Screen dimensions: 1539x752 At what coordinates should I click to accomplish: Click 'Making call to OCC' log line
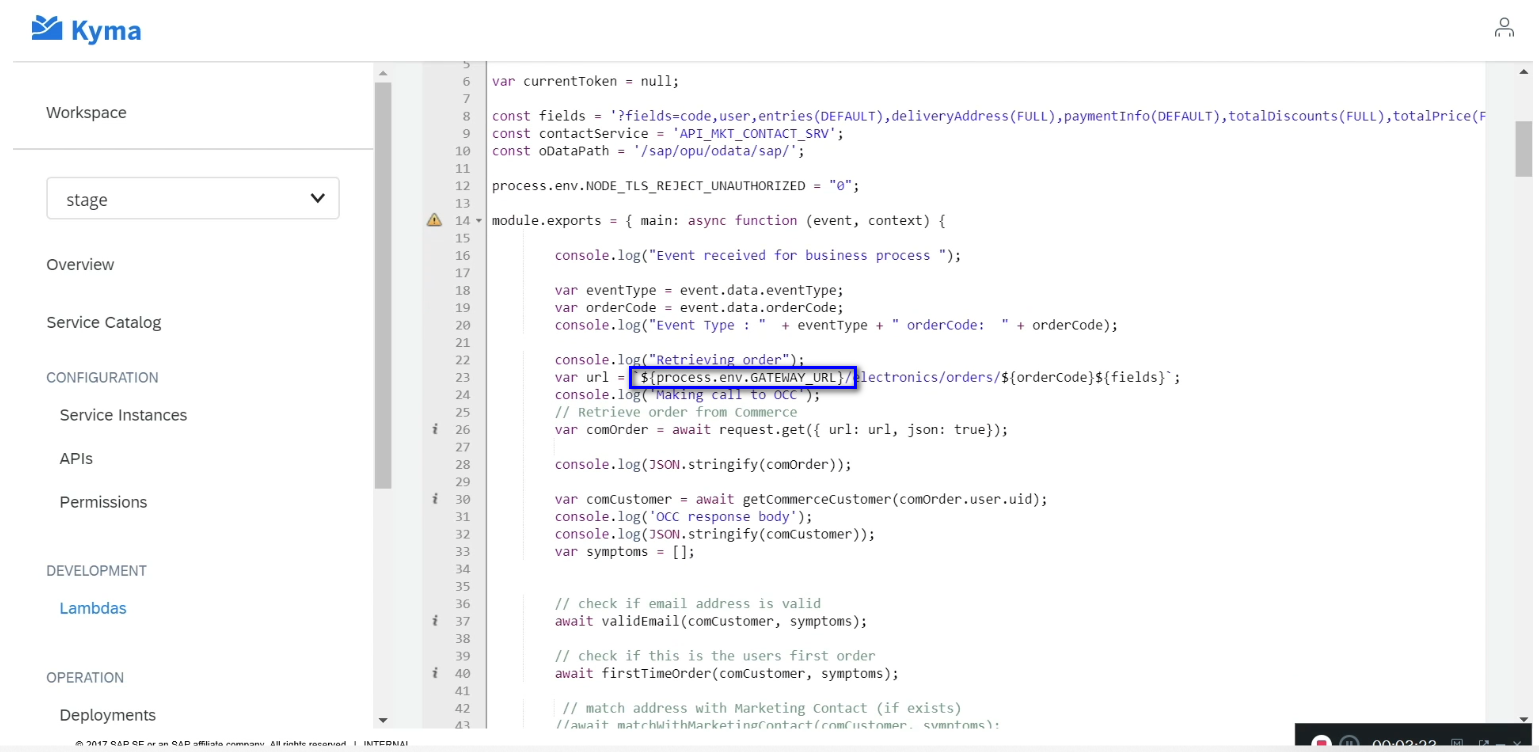688,394
